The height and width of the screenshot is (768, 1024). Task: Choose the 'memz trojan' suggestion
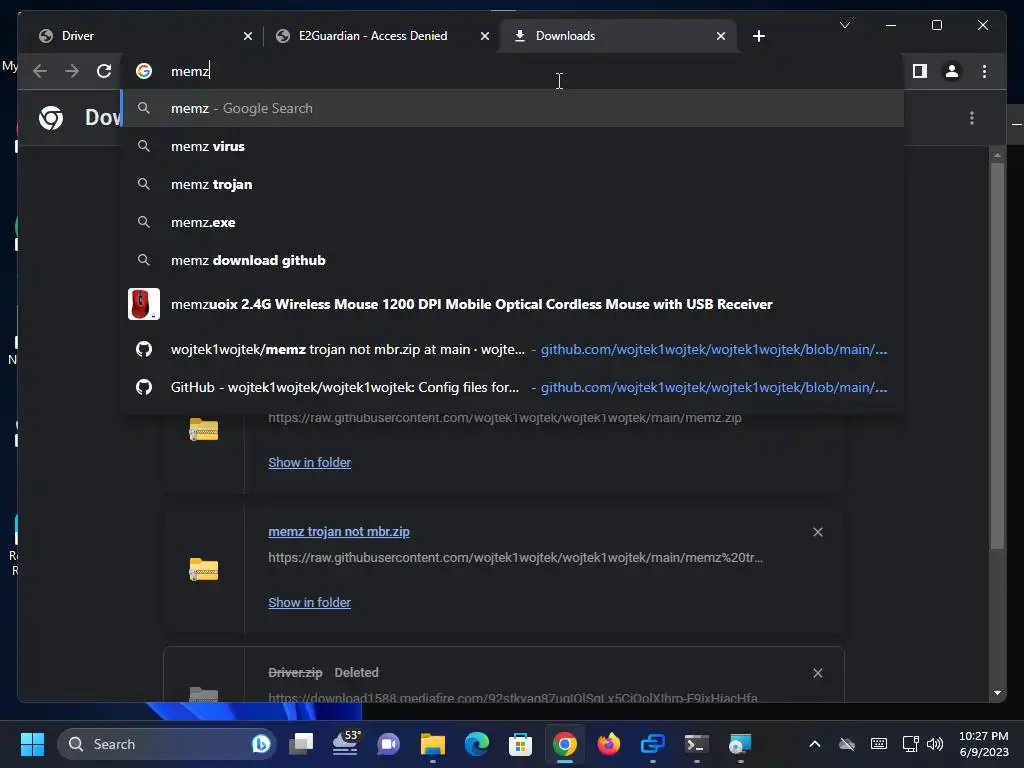click(512, 184)
